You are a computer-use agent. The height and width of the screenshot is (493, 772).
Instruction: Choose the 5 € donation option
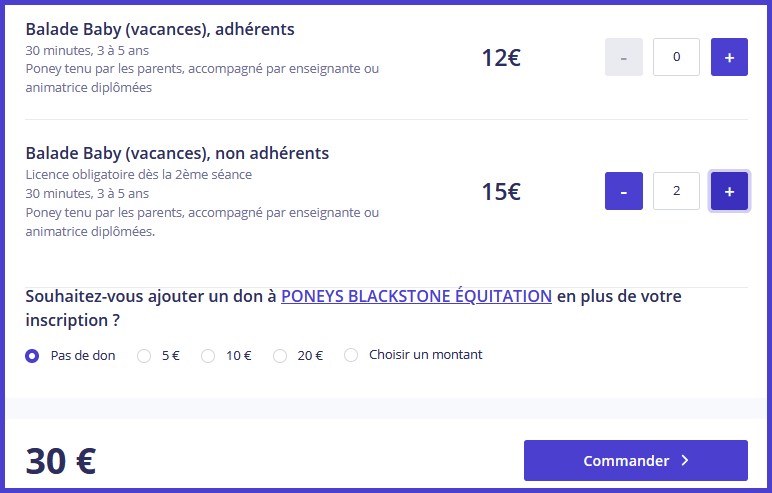[144, 355]
